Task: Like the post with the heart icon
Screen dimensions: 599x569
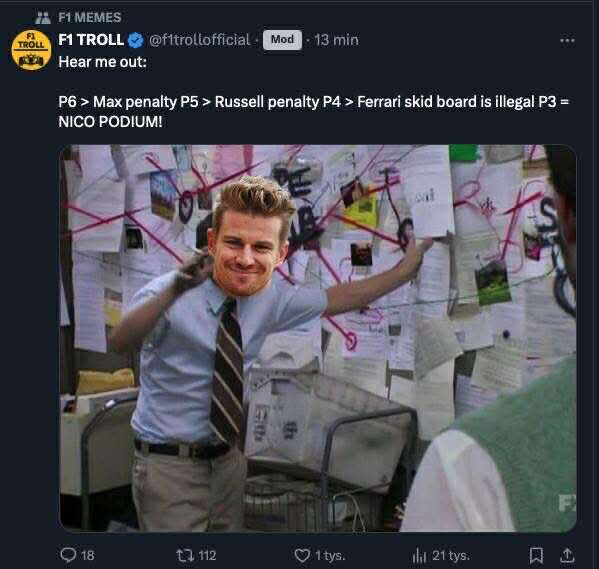Action: (302, 555)
